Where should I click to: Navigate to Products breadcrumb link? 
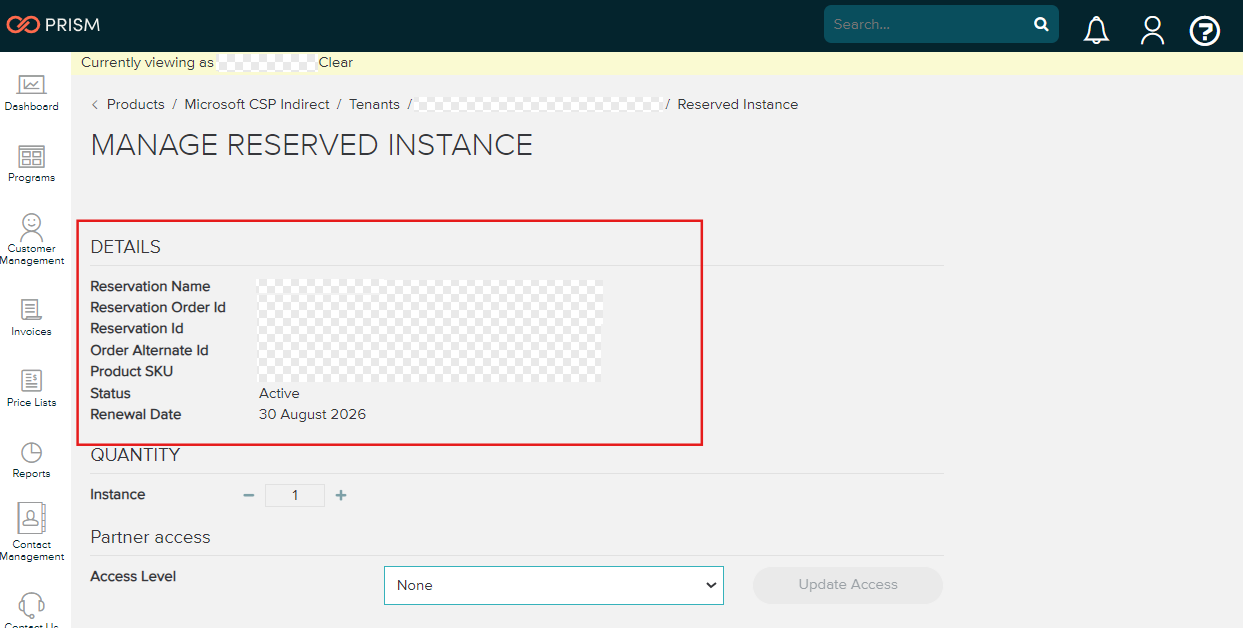coord(135,104)
